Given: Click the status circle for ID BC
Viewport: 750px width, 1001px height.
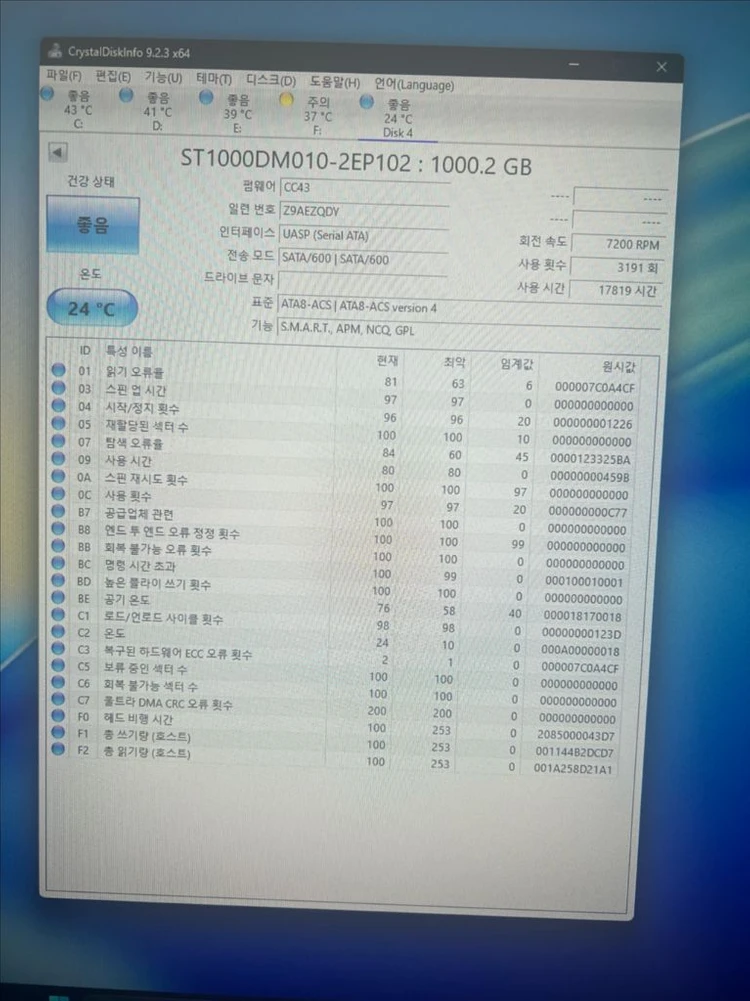Looking at the screenshot, I should click(x=58, y=563).
